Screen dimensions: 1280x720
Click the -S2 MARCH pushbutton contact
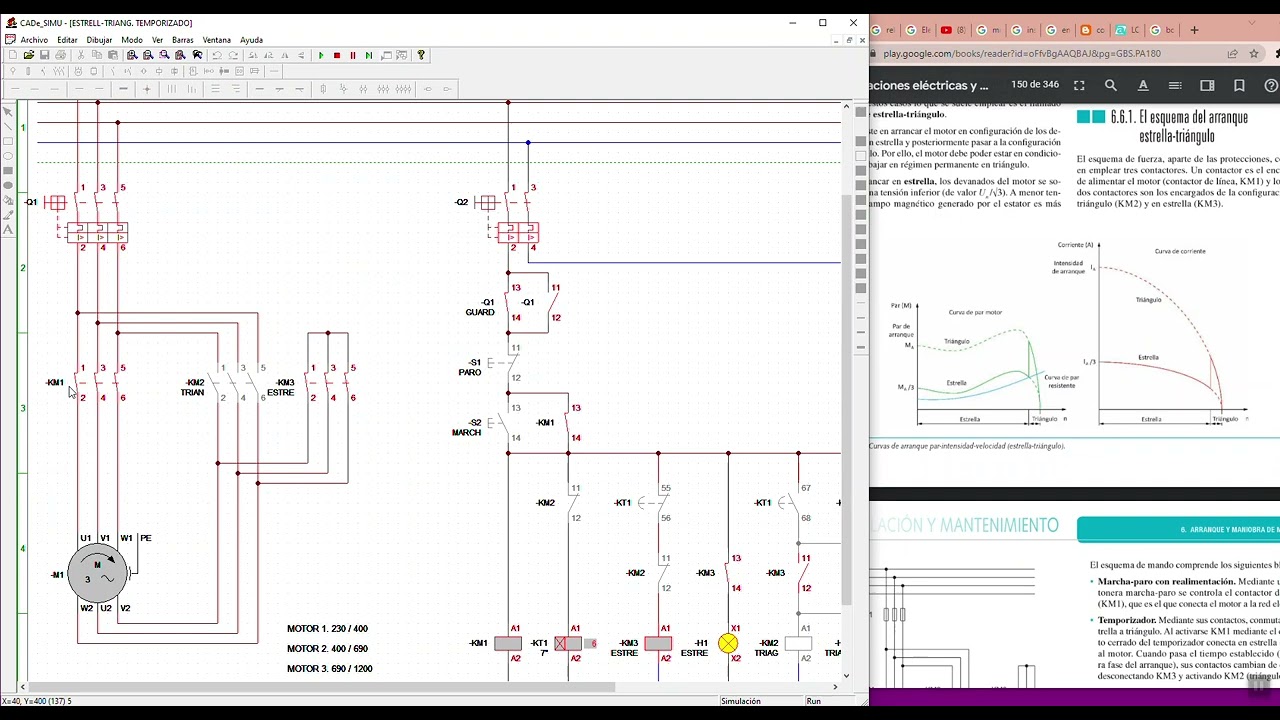[x=502, y=423]
